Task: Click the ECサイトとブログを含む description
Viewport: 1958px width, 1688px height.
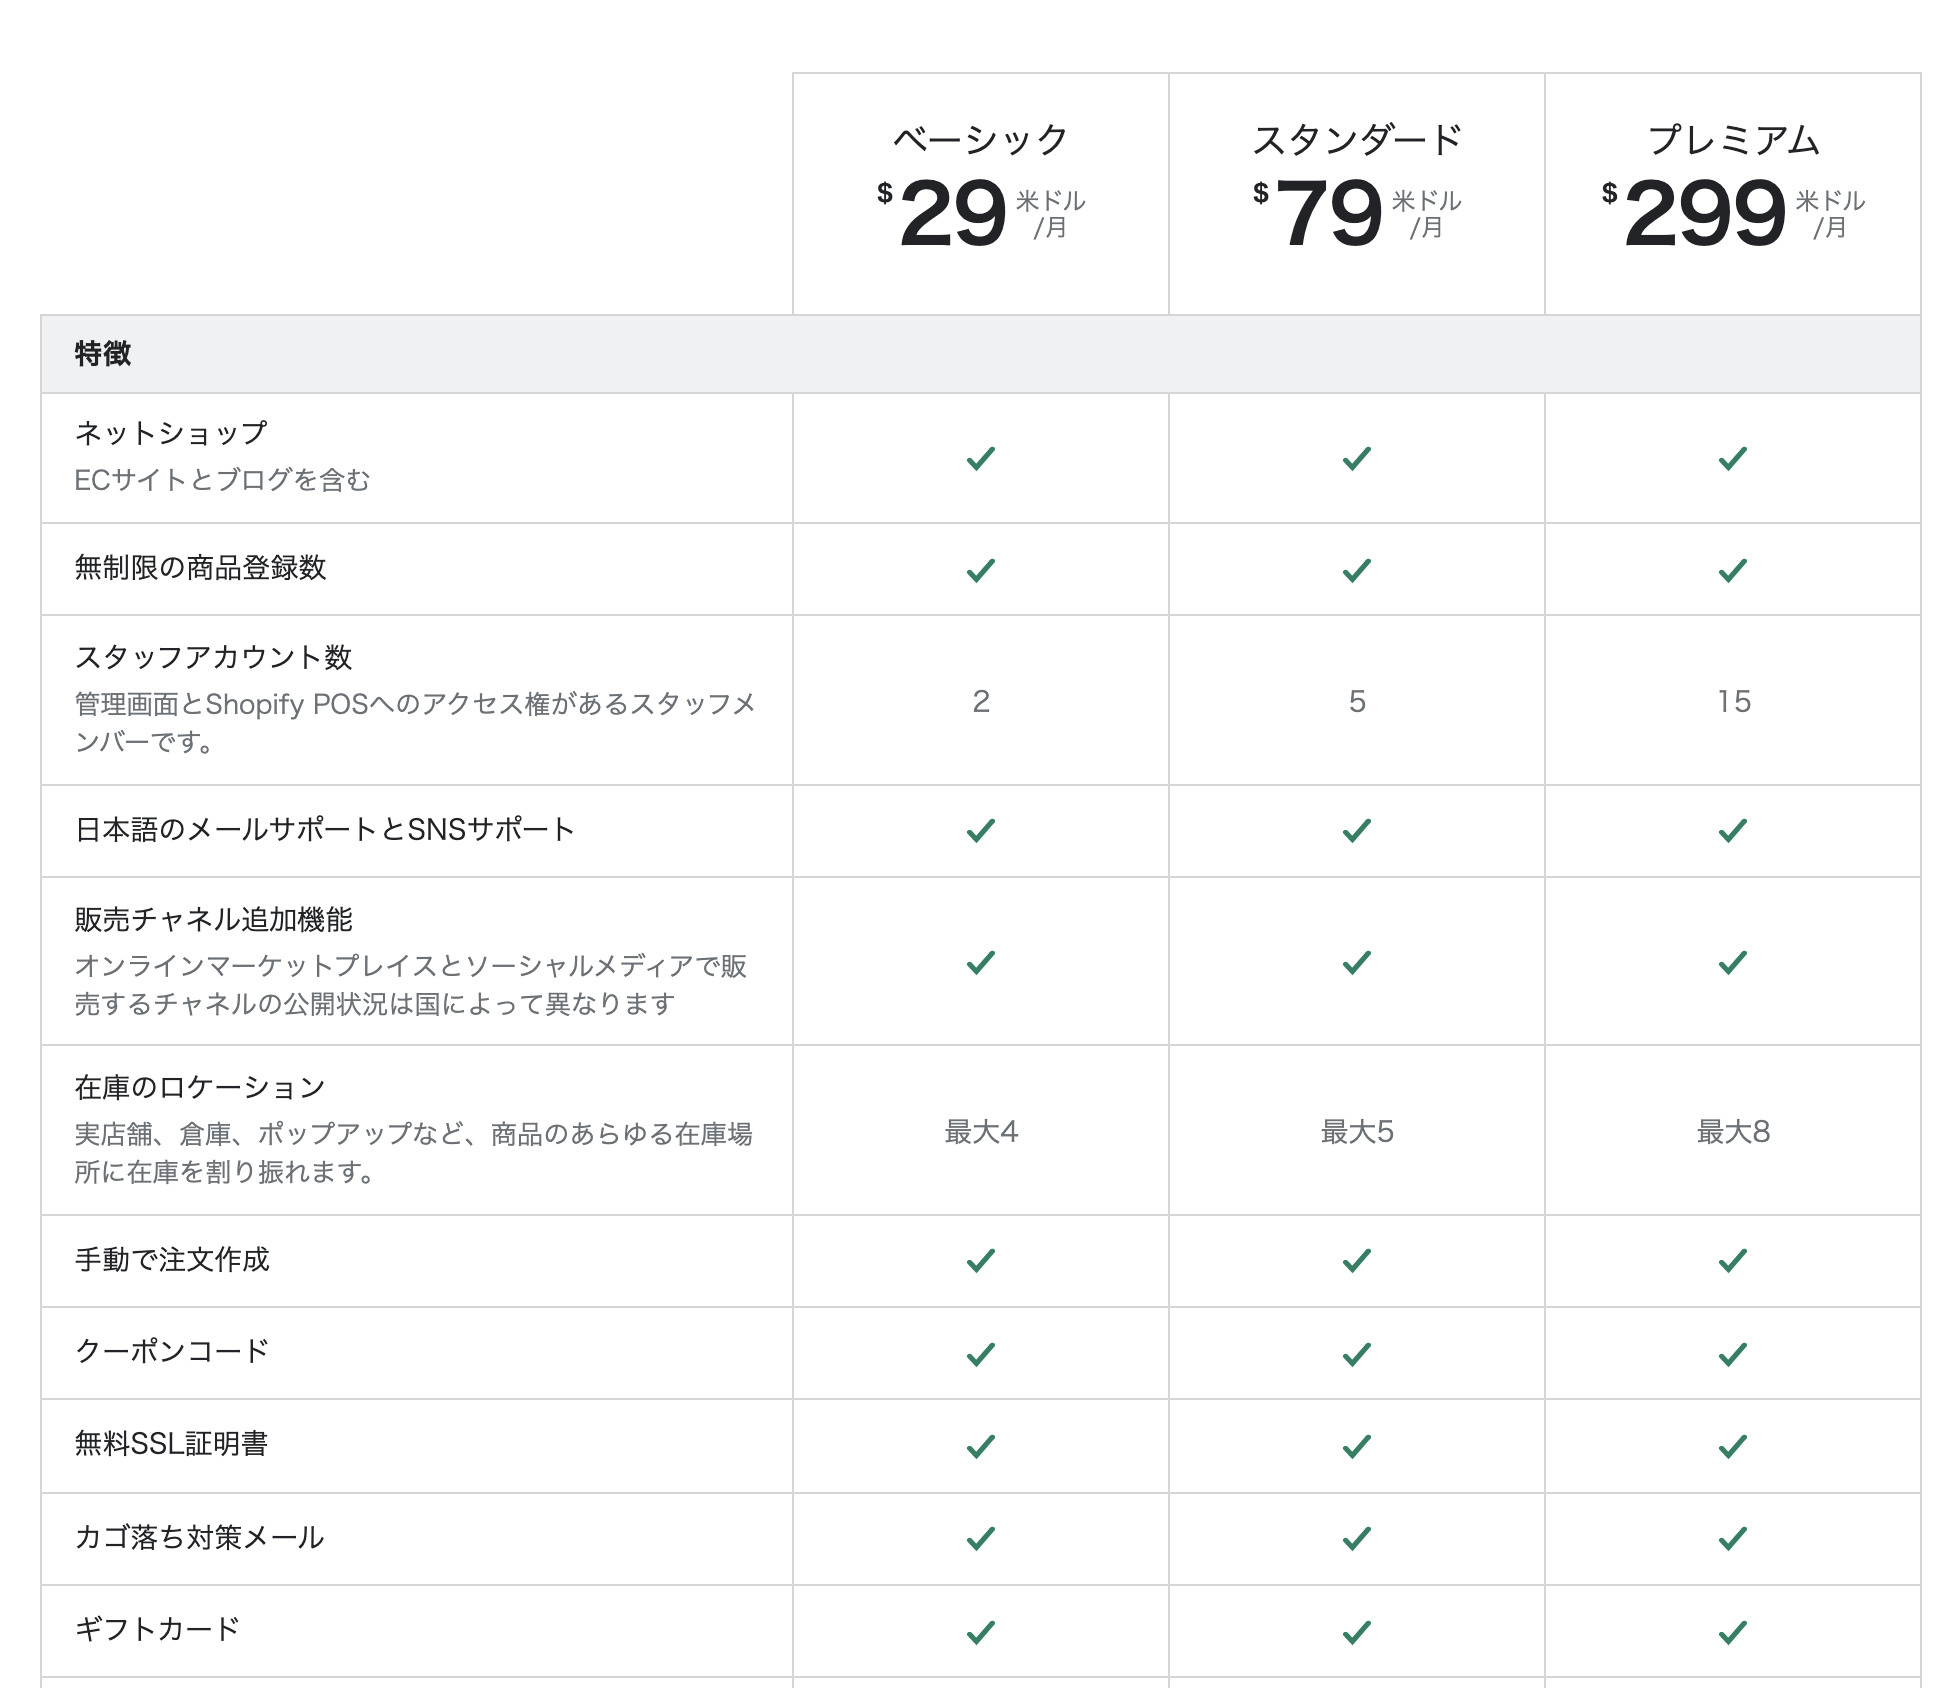Action: pos(222,480)
